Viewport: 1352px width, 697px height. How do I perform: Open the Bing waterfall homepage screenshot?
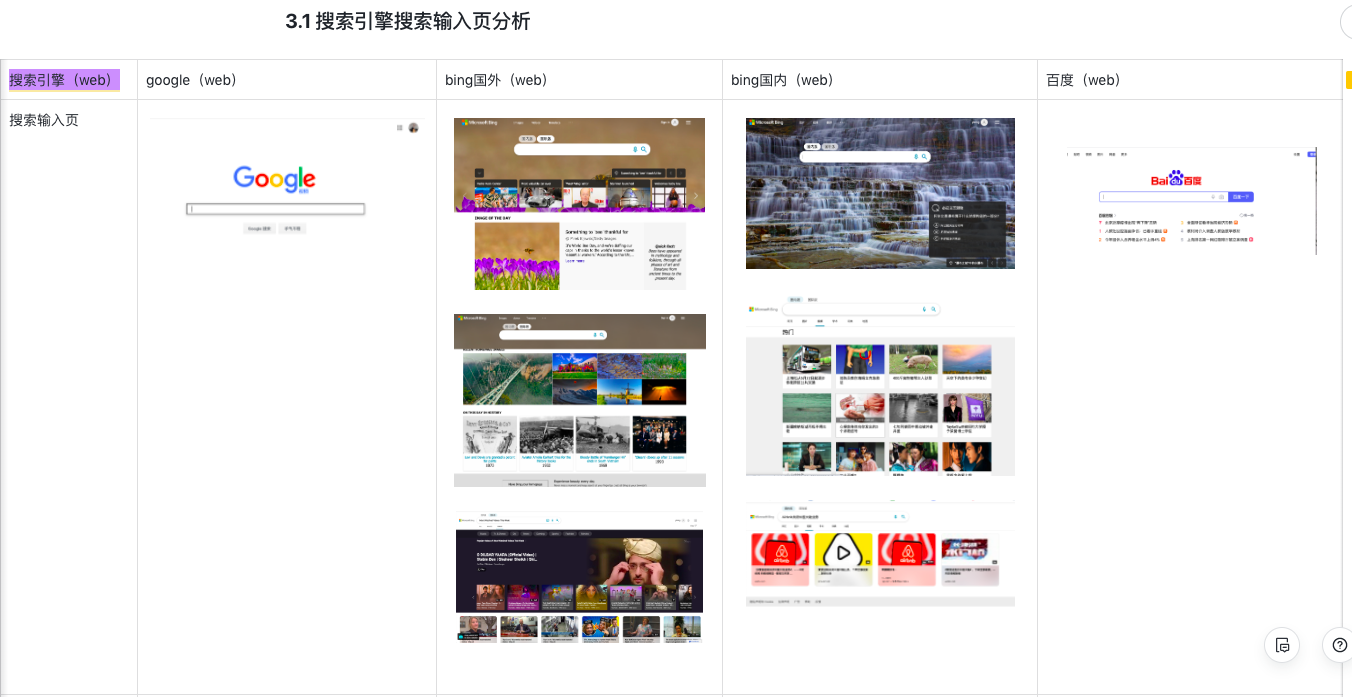click(880, 193)
